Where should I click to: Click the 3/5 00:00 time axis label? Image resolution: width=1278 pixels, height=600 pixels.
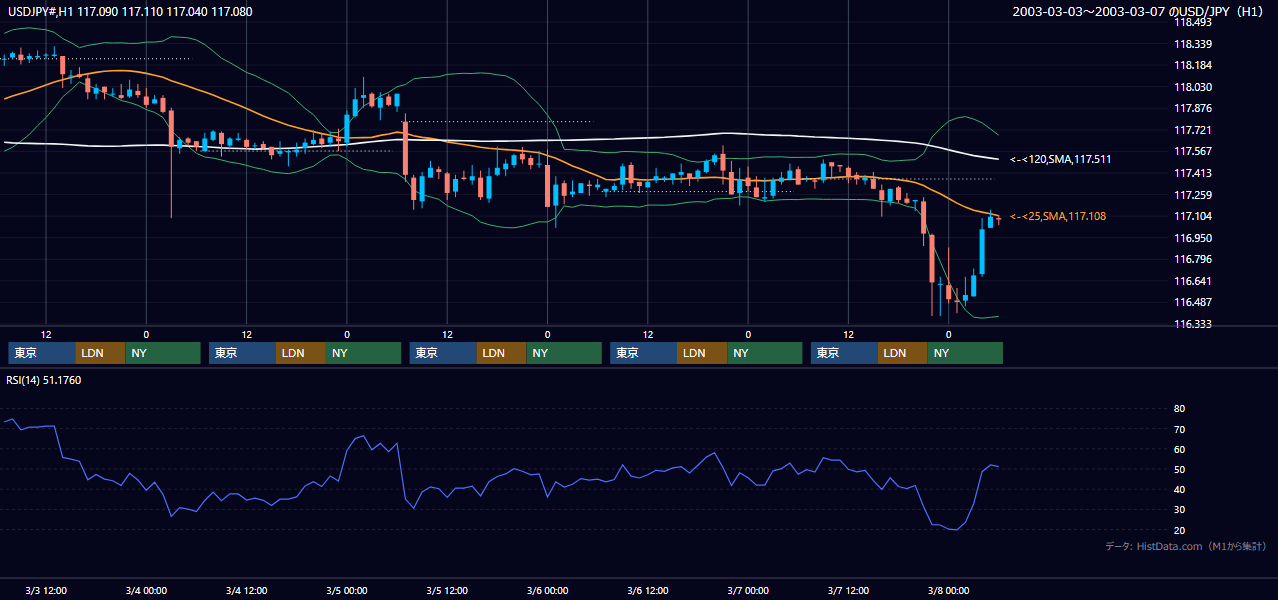point(347,591)
